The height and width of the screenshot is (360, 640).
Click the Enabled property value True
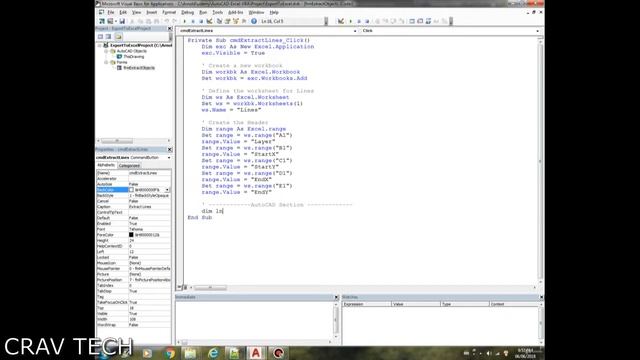click(149, 224)
